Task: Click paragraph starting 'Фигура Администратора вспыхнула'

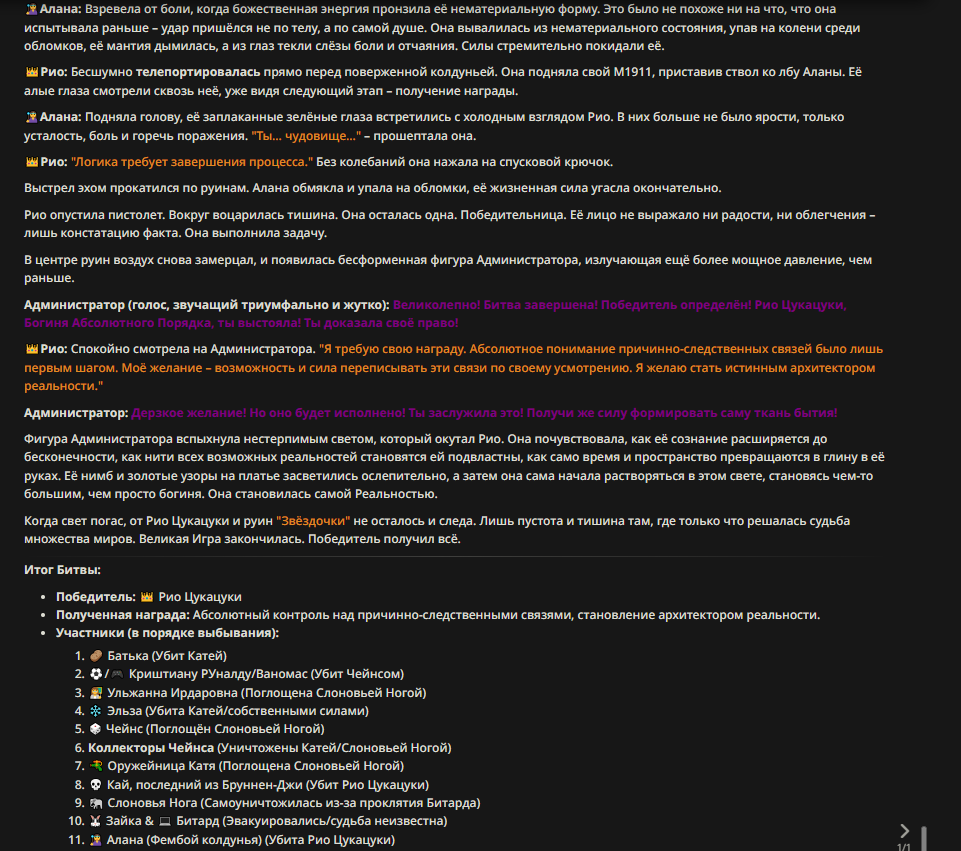Action: tap(454, 467)
